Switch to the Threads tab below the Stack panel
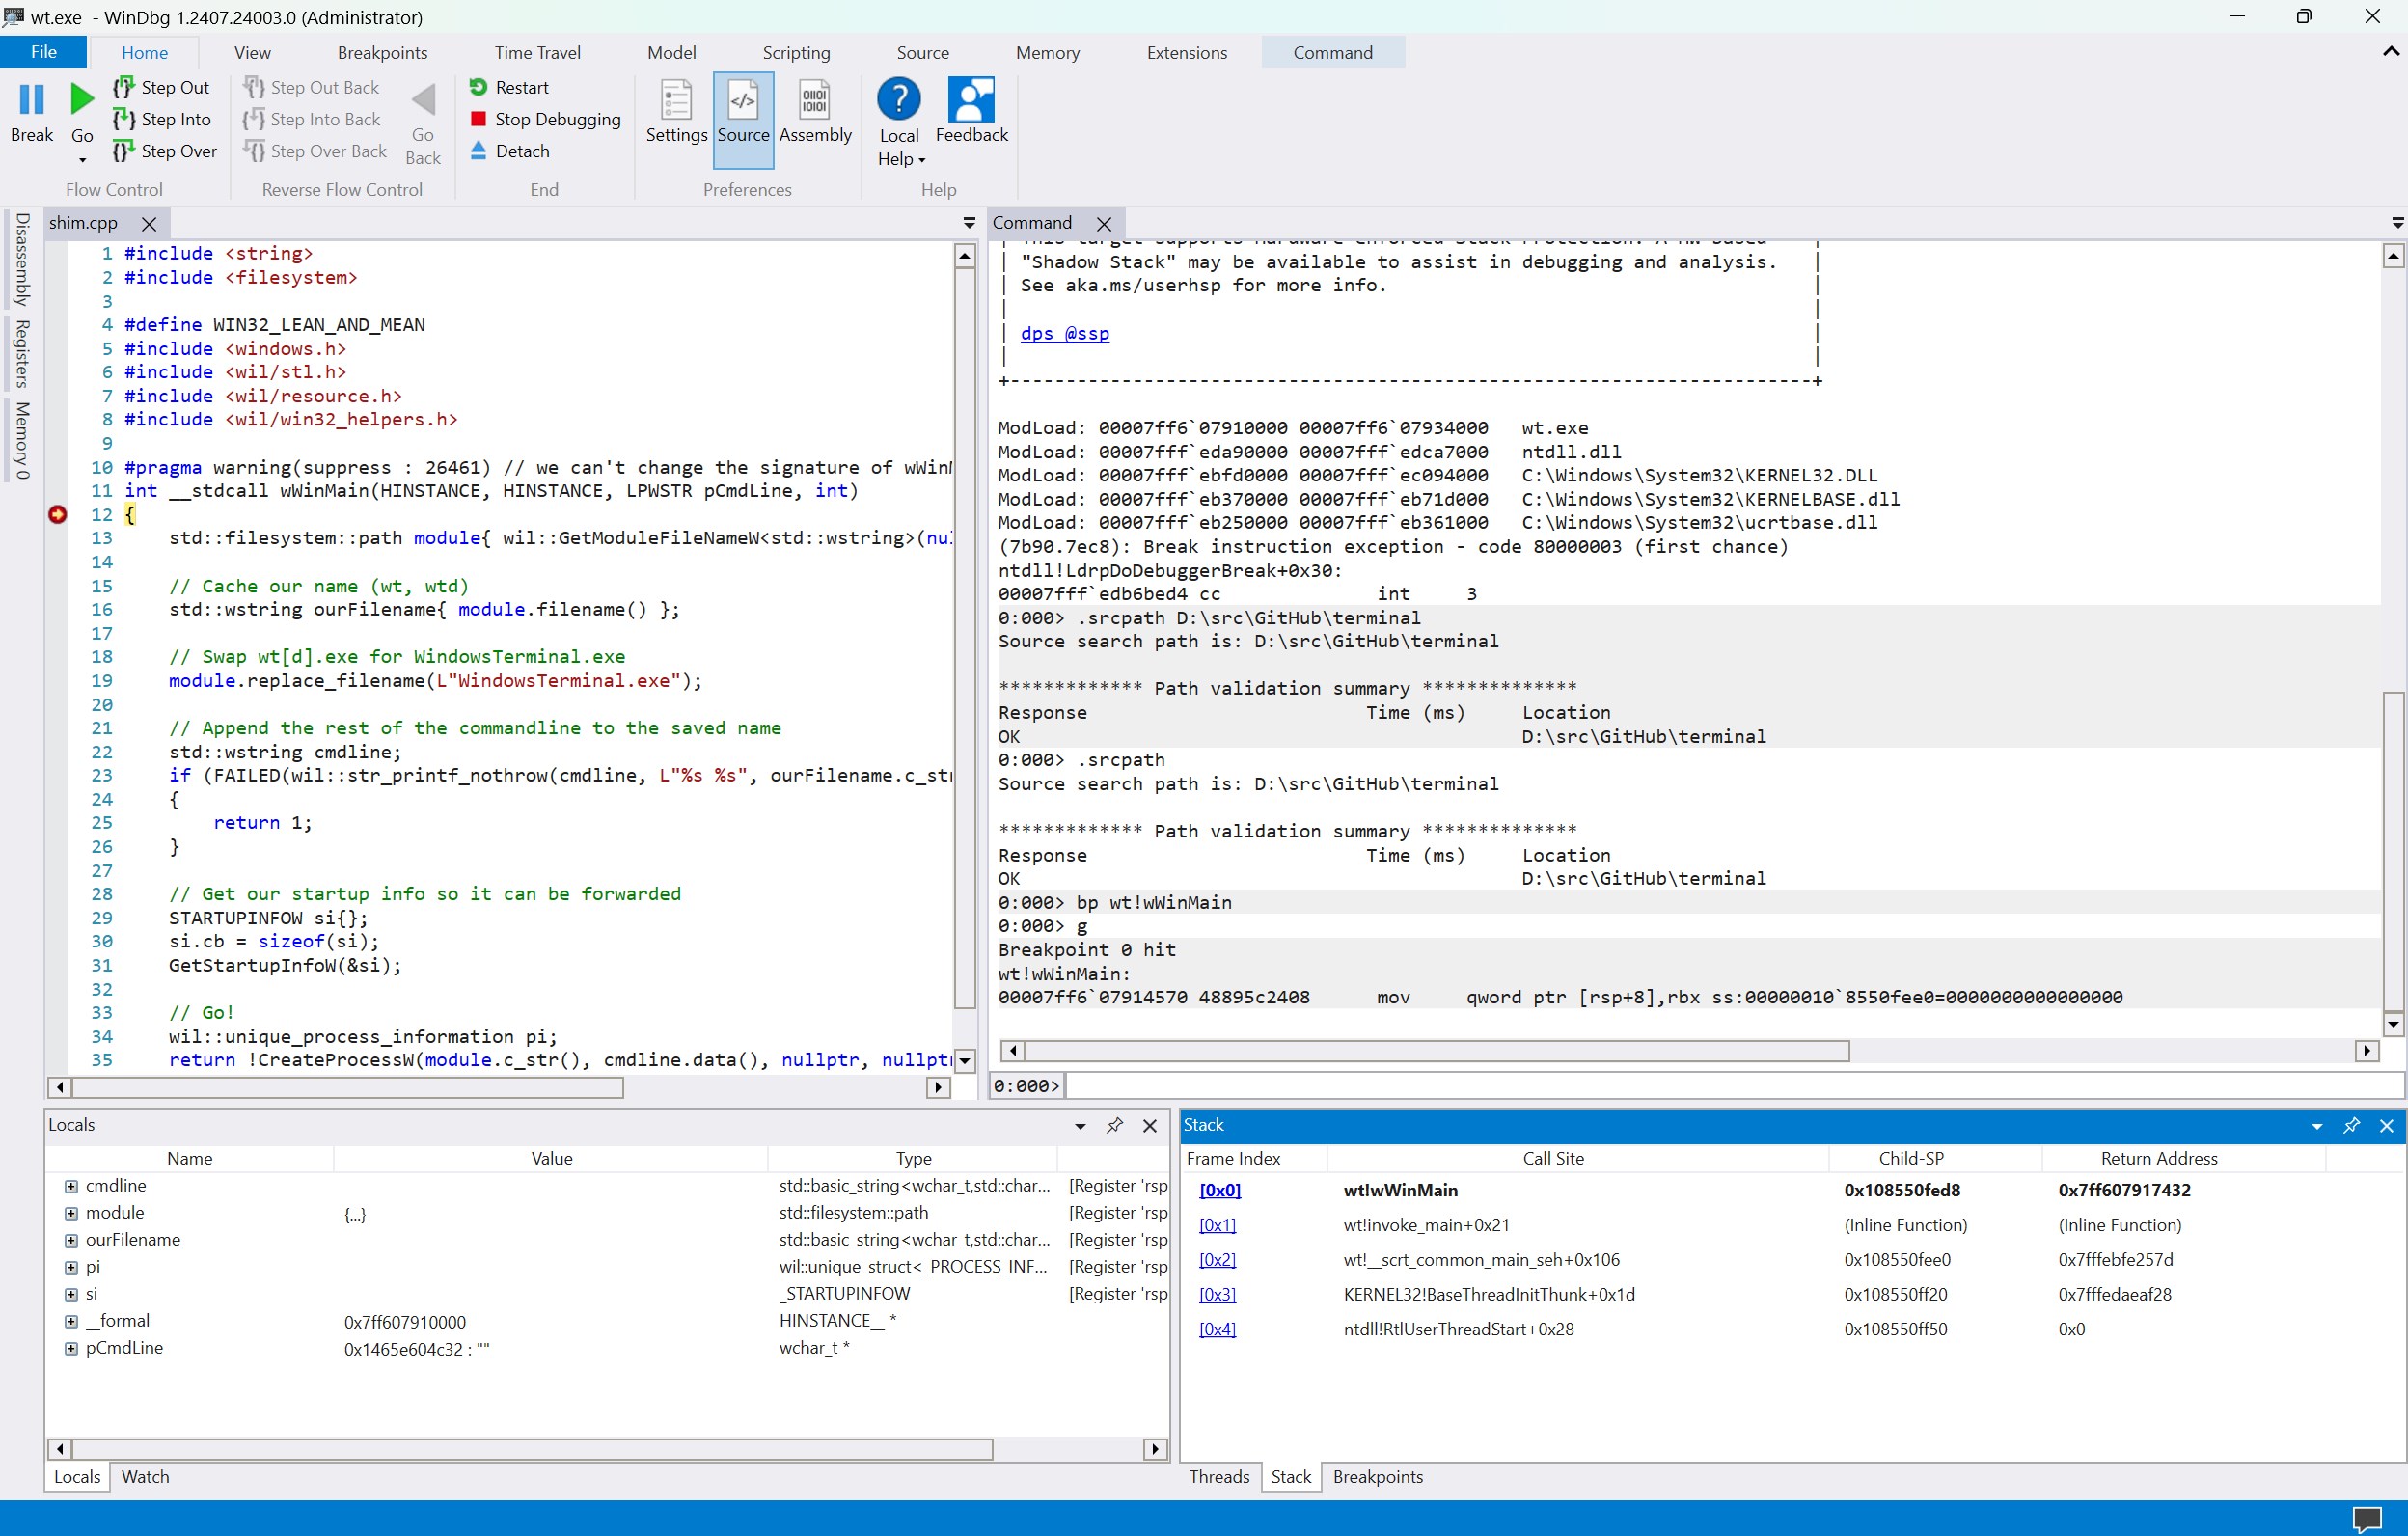Screen dimensions: 2408x1536 [x=1218, y=1477]
